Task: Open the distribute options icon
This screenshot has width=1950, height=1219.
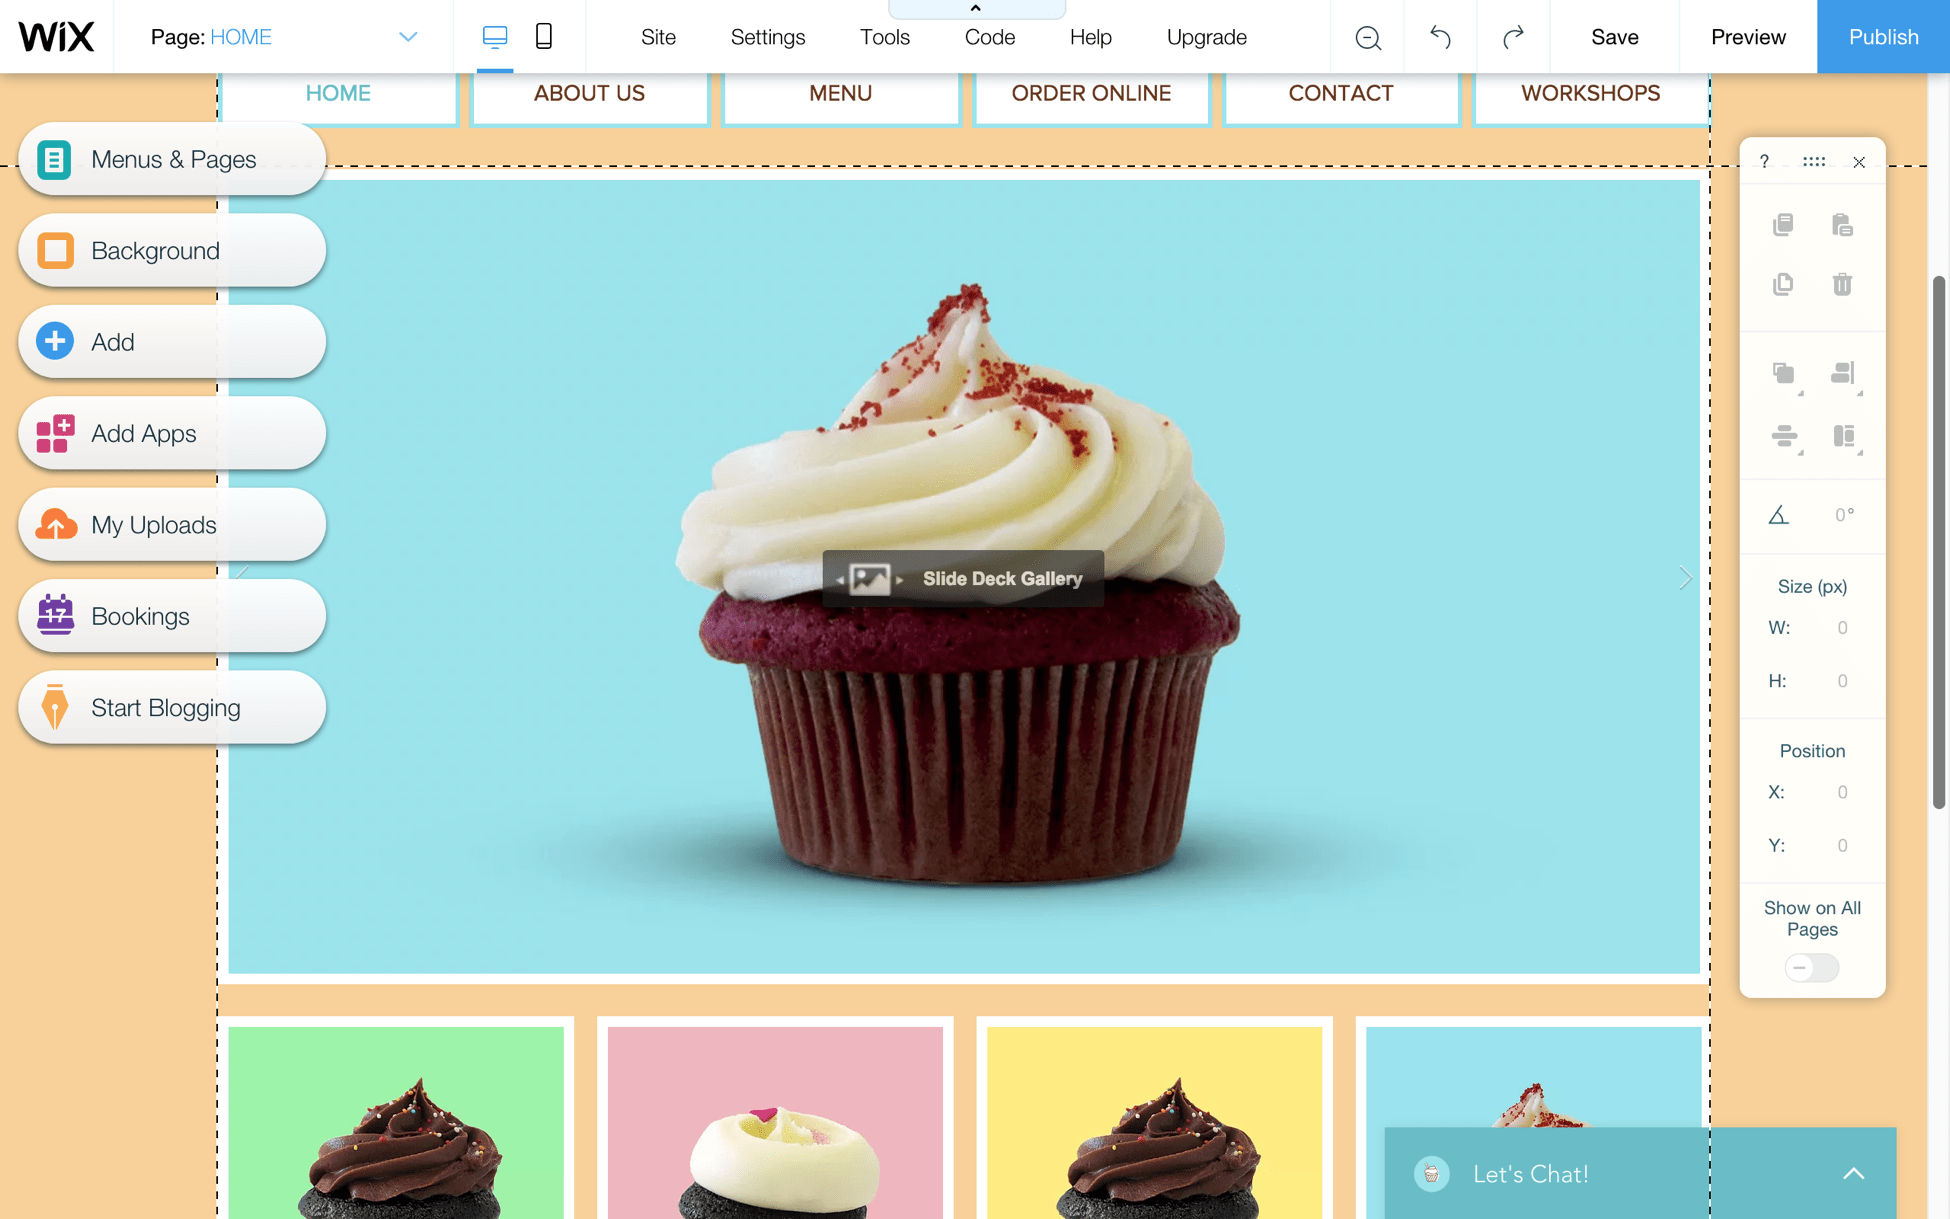Action: tap(1785, 437)
